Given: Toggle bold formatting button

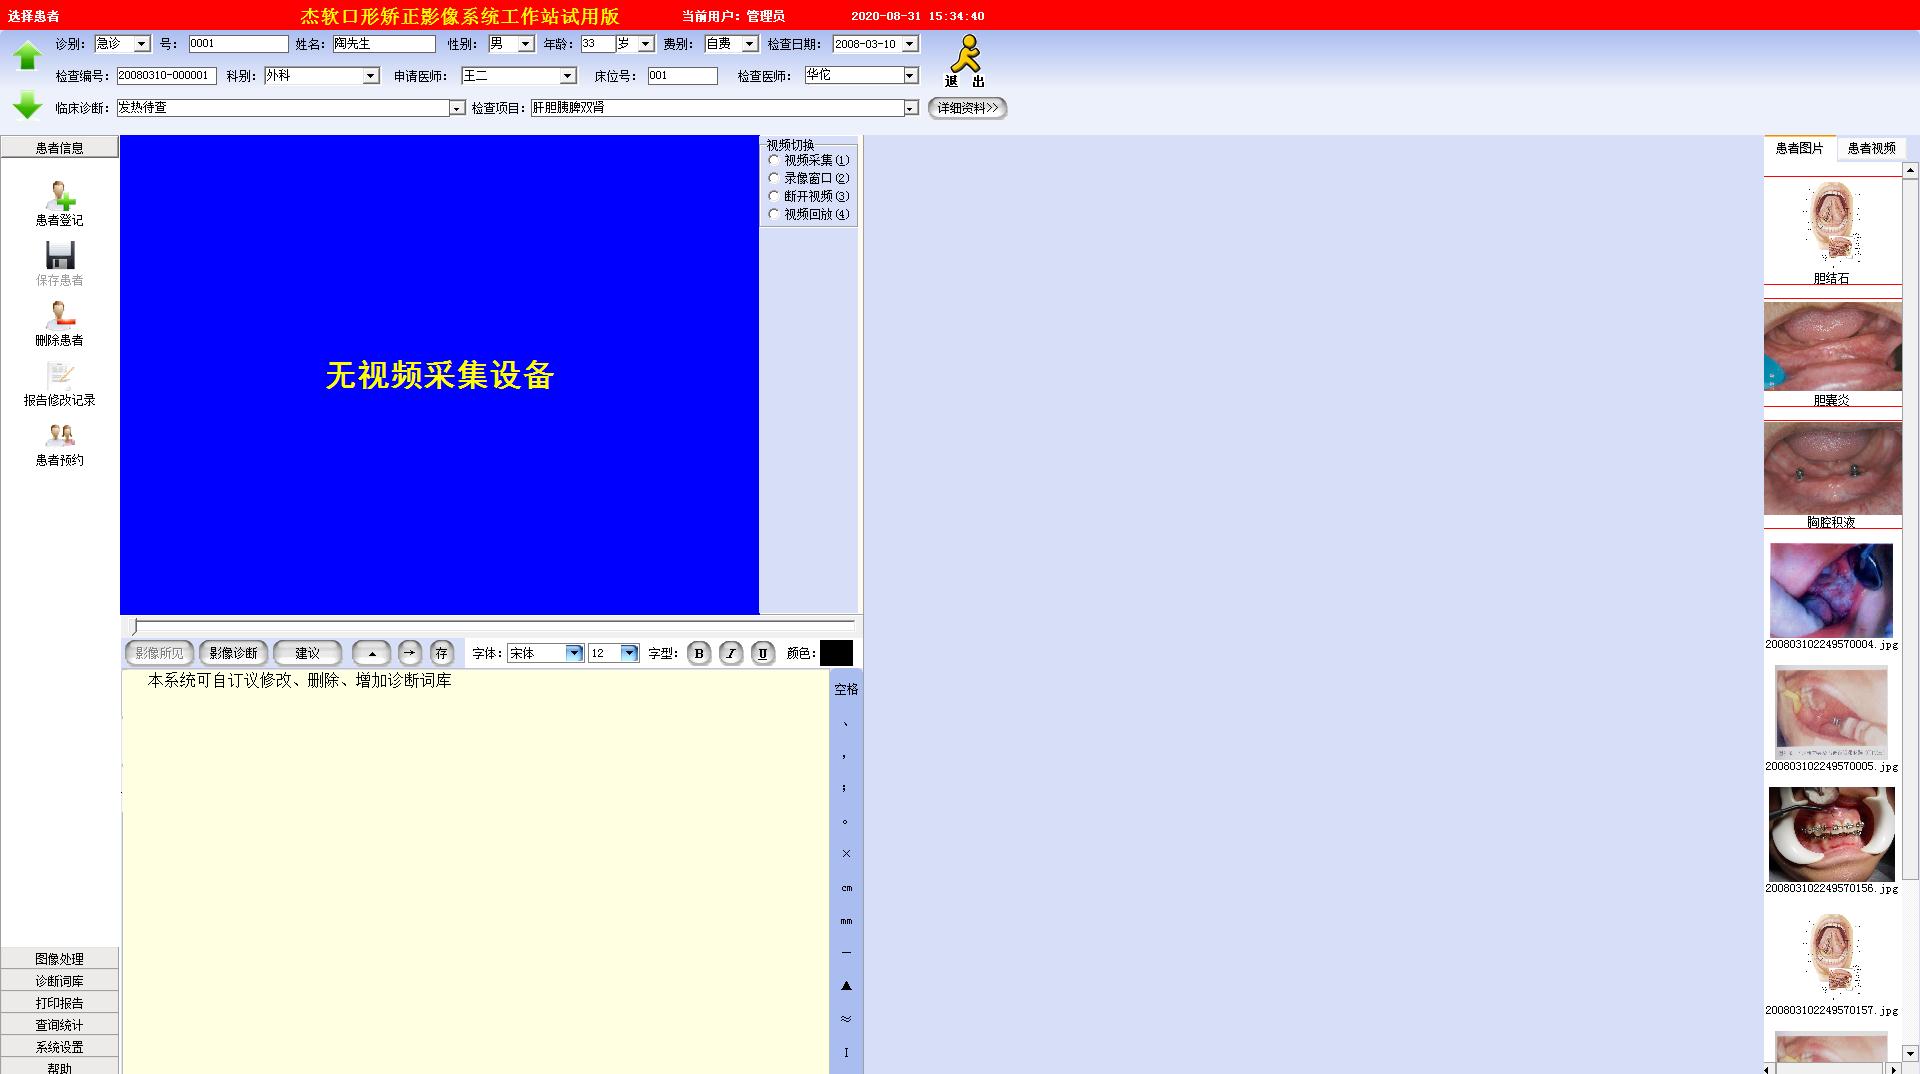Looking at the screenshot, I should click(x=699, y=653).
